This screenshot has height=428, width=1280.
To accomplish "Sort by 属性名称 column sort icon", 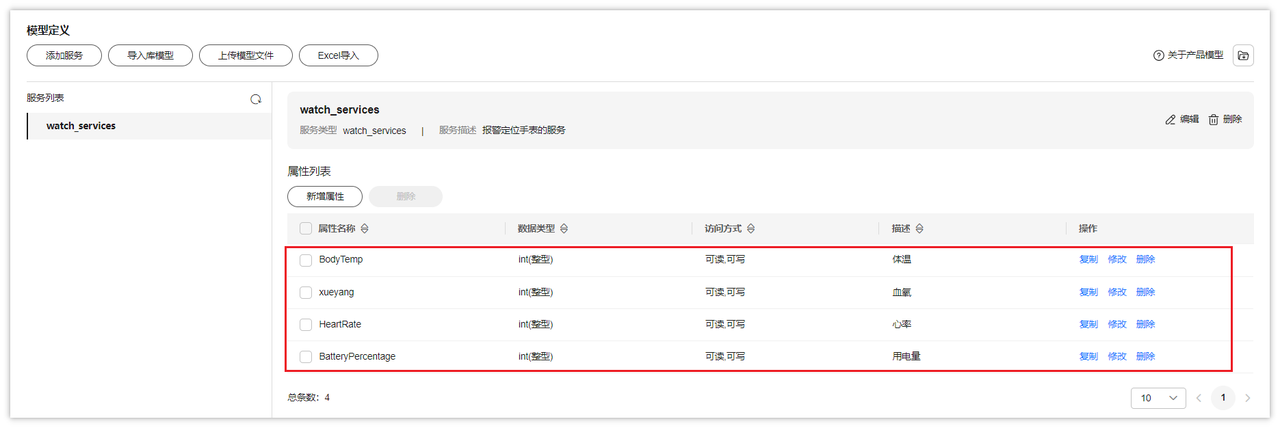I will pyautogui.click(x=365, y=228).
